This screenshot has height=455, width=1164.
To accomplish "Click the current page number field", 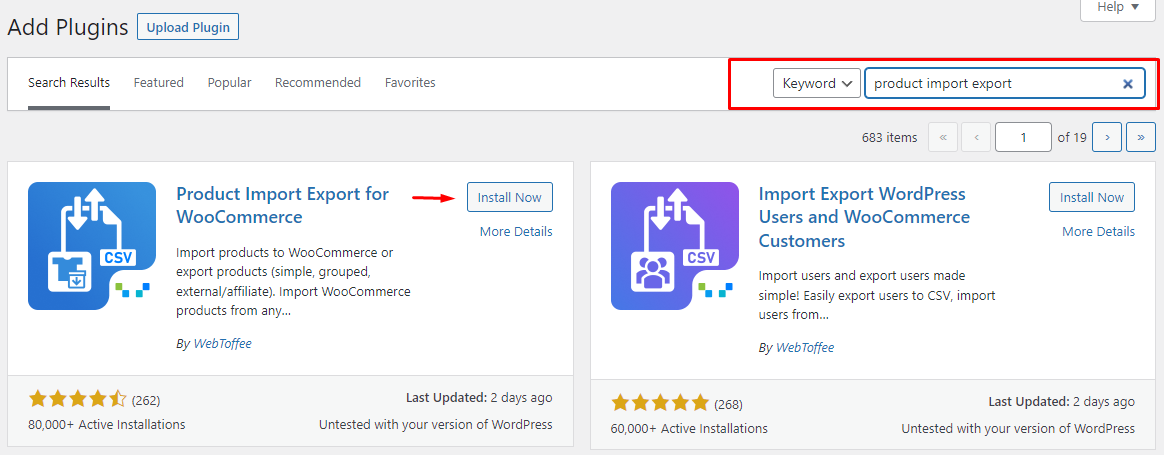I will [x=1023, y=137].
